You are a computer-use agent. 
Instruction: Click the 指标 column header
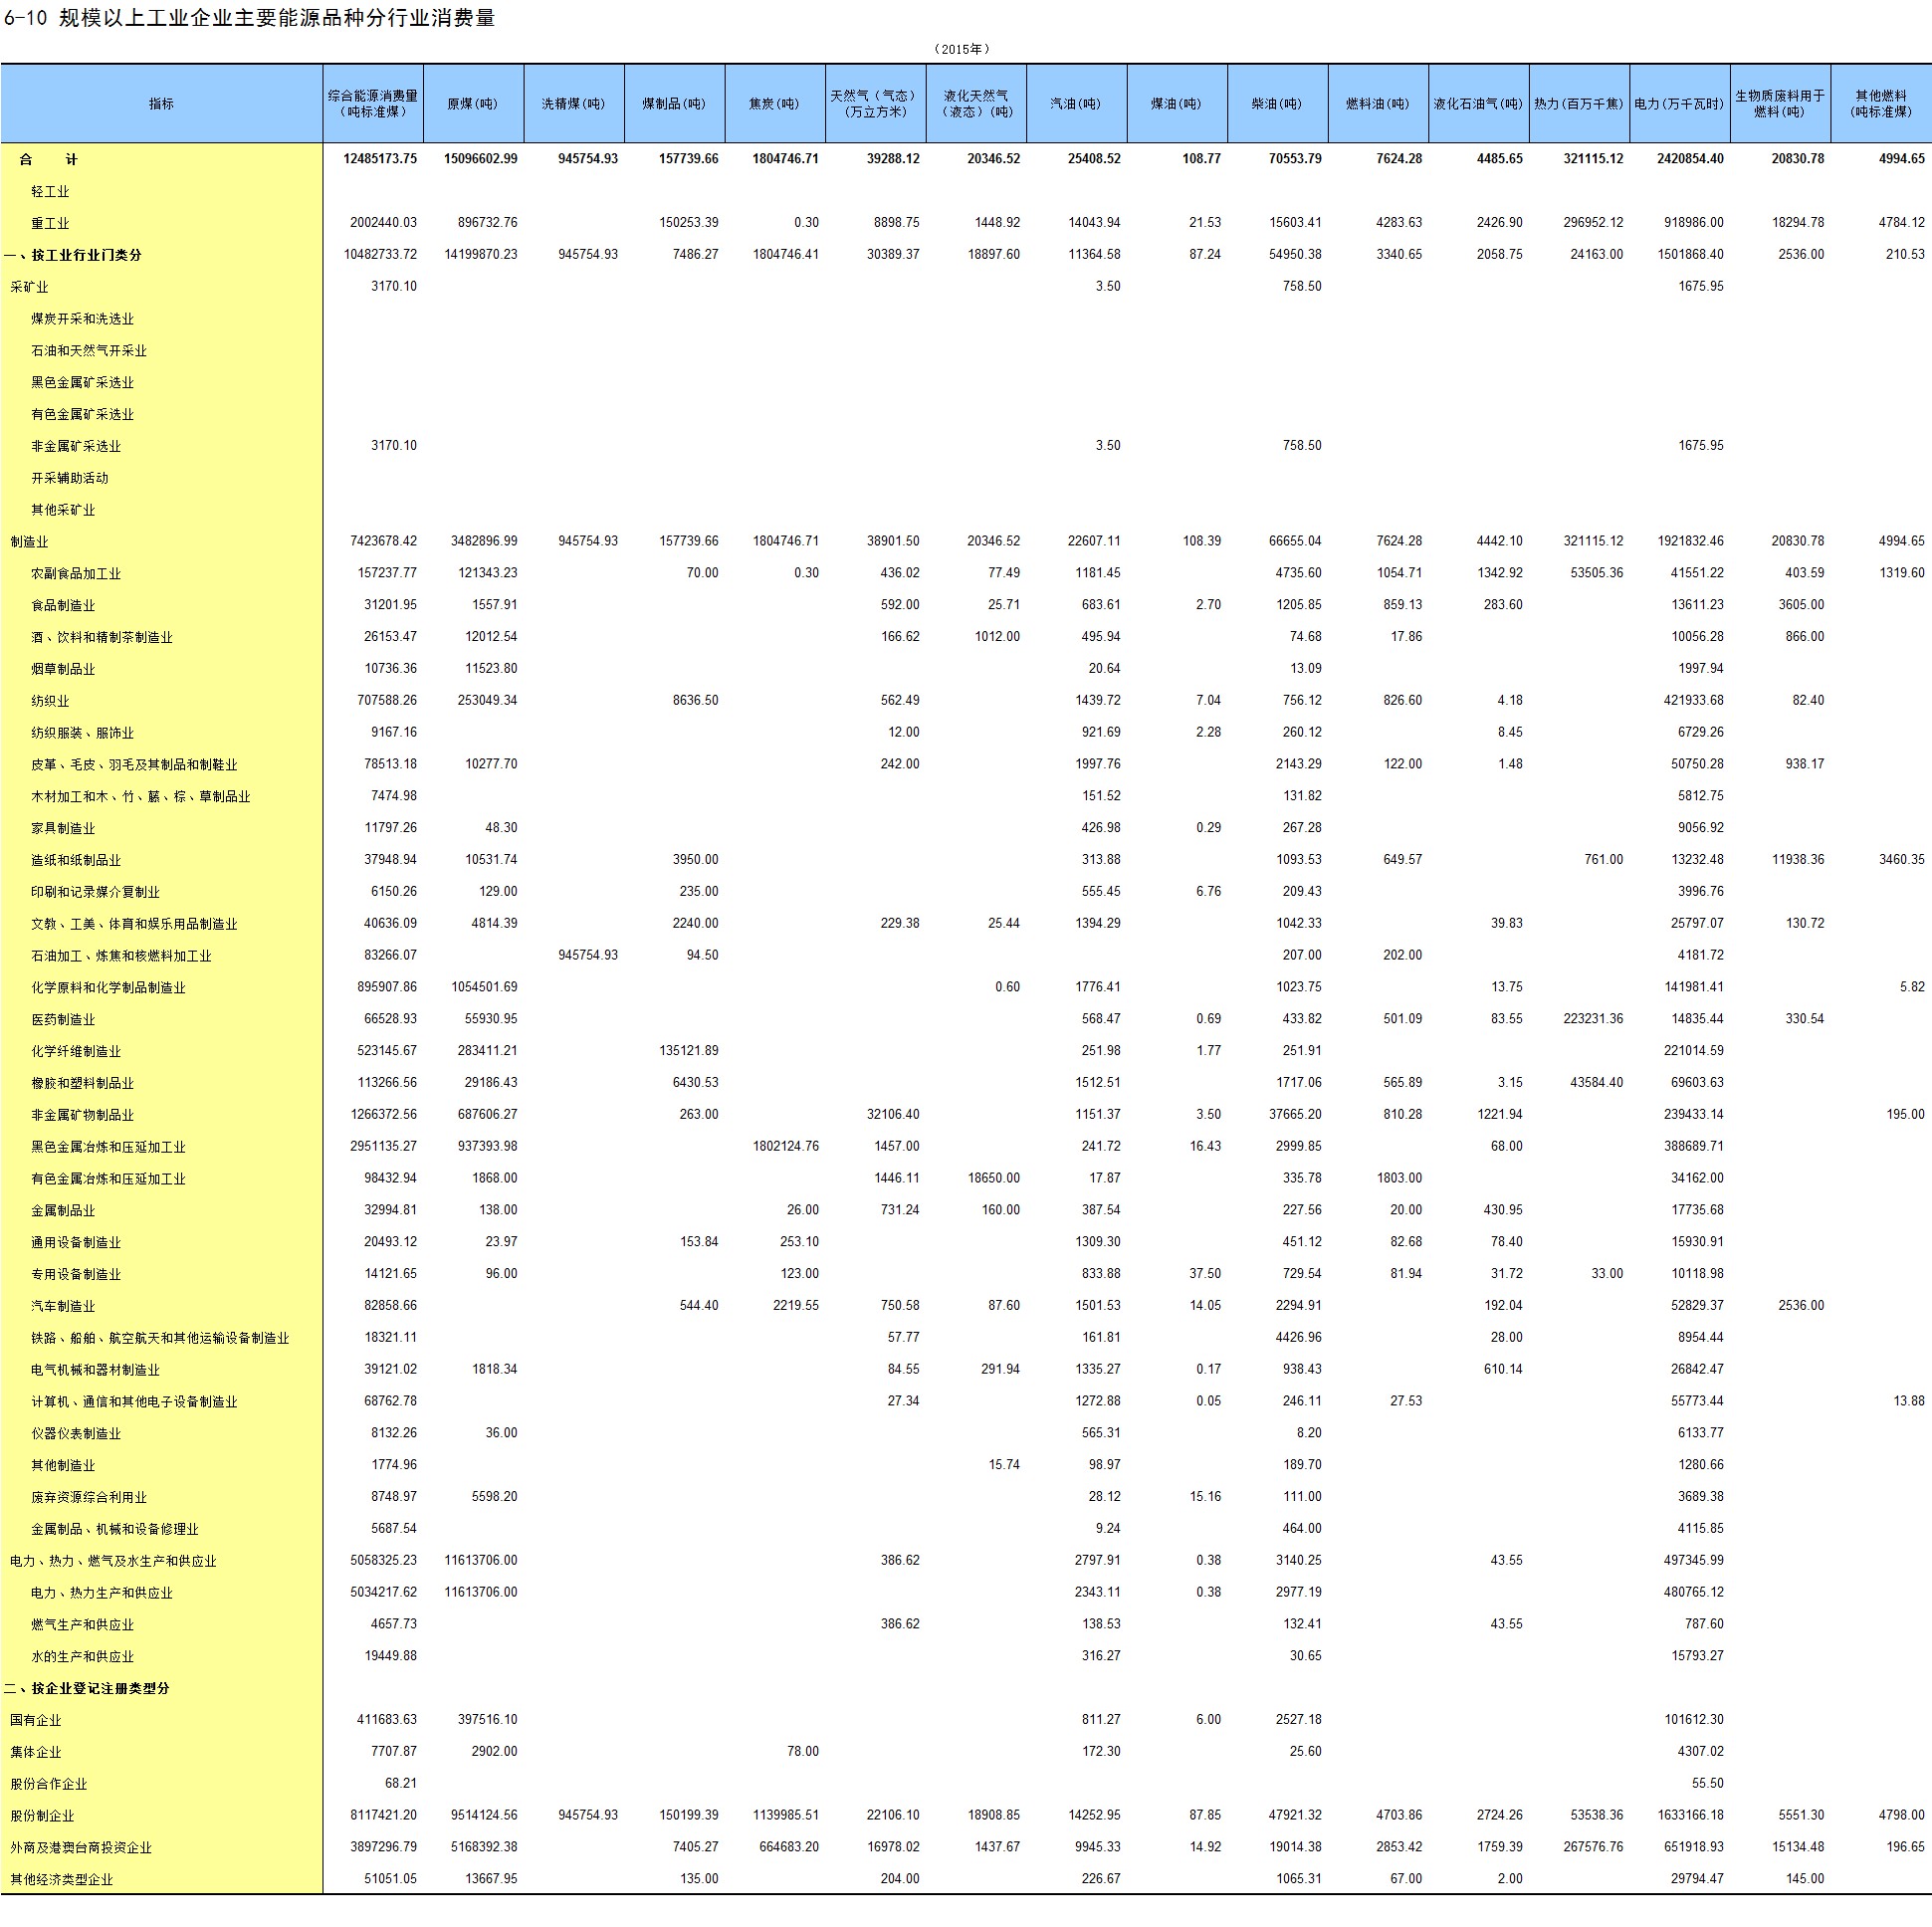(x=161, y=104)
